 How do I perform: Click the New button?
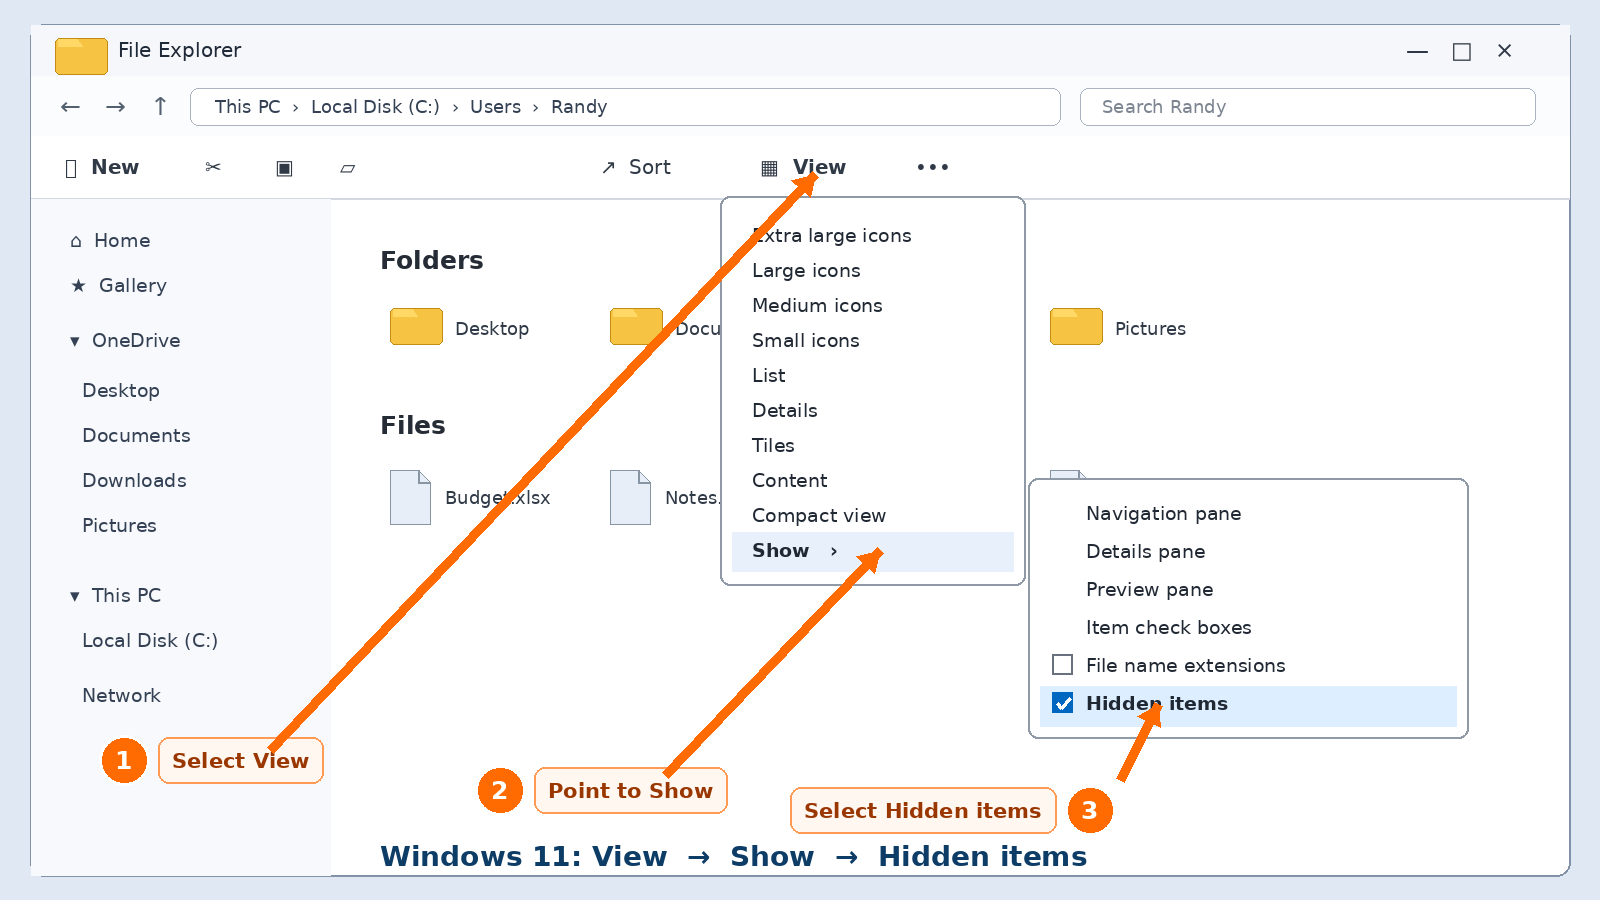coord(102,167)
